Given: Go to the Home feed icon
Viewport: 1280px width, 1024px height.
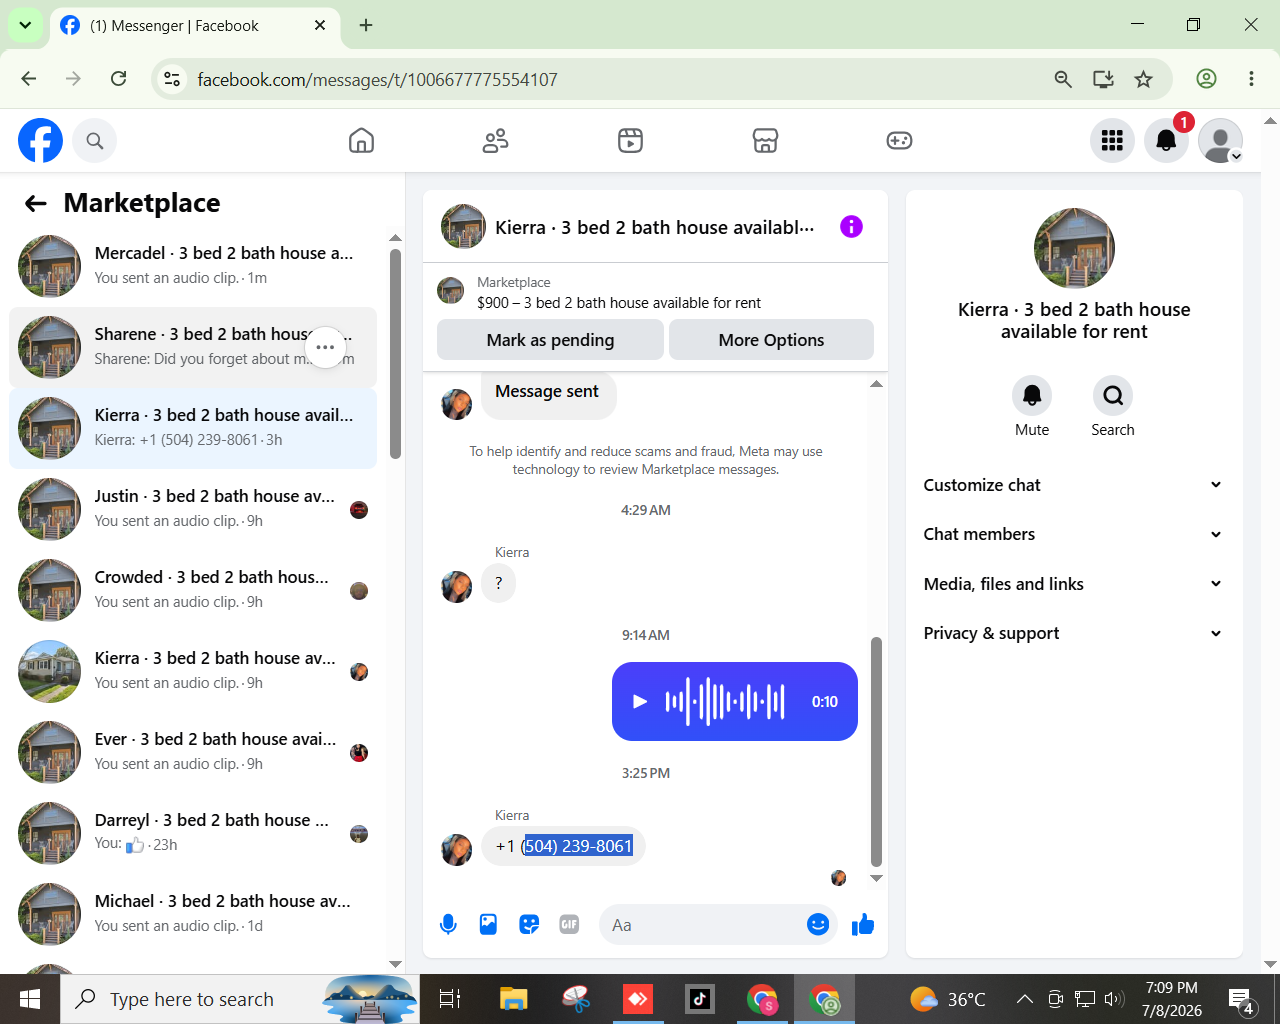Looking at the screenshot, I should tap(361, 141).
